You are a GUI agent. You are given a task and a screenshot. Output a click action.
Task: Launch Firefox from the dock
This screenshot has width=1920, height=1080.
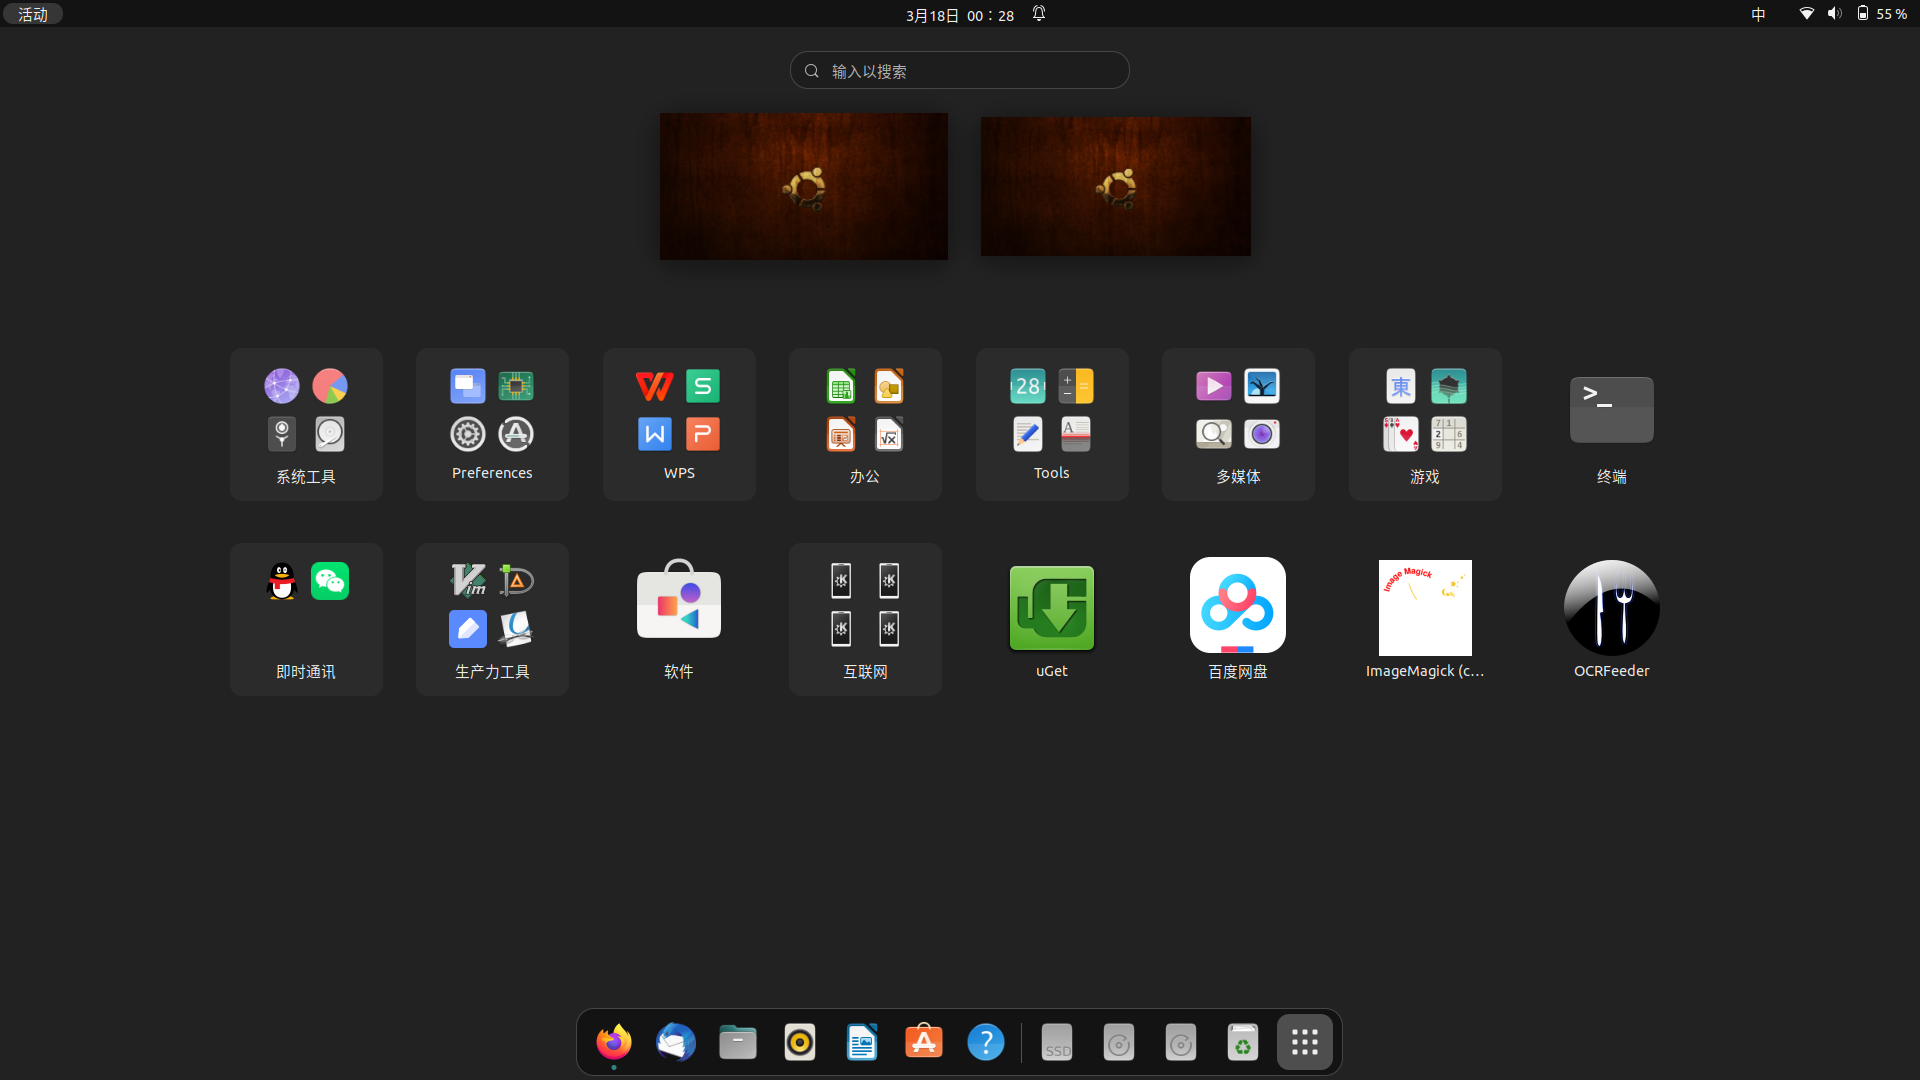click(614, 1042)
